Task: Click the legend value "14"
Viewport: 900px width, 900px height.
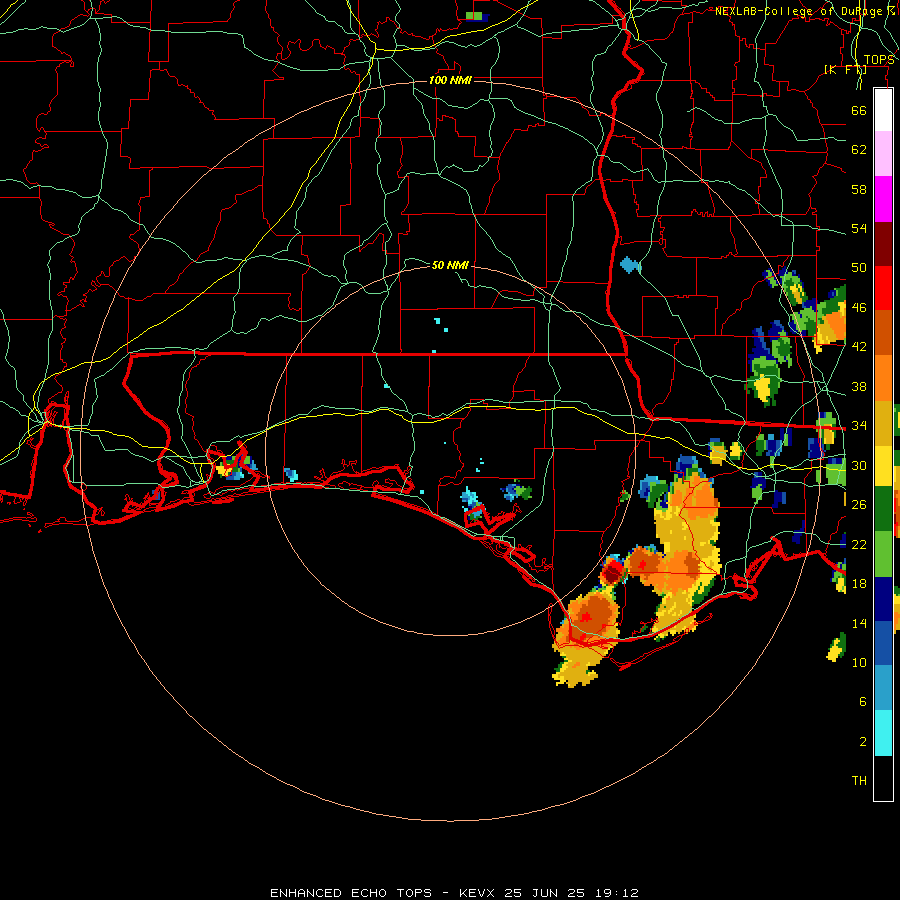Action: point(859,623)
